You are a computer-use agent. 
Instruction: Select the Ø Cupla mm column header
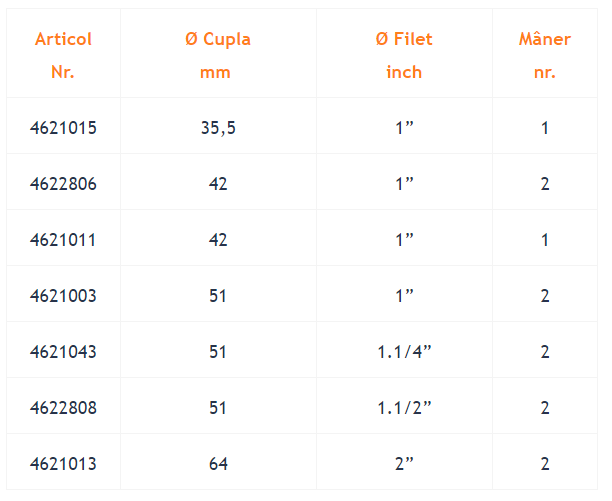pos(218,55)
